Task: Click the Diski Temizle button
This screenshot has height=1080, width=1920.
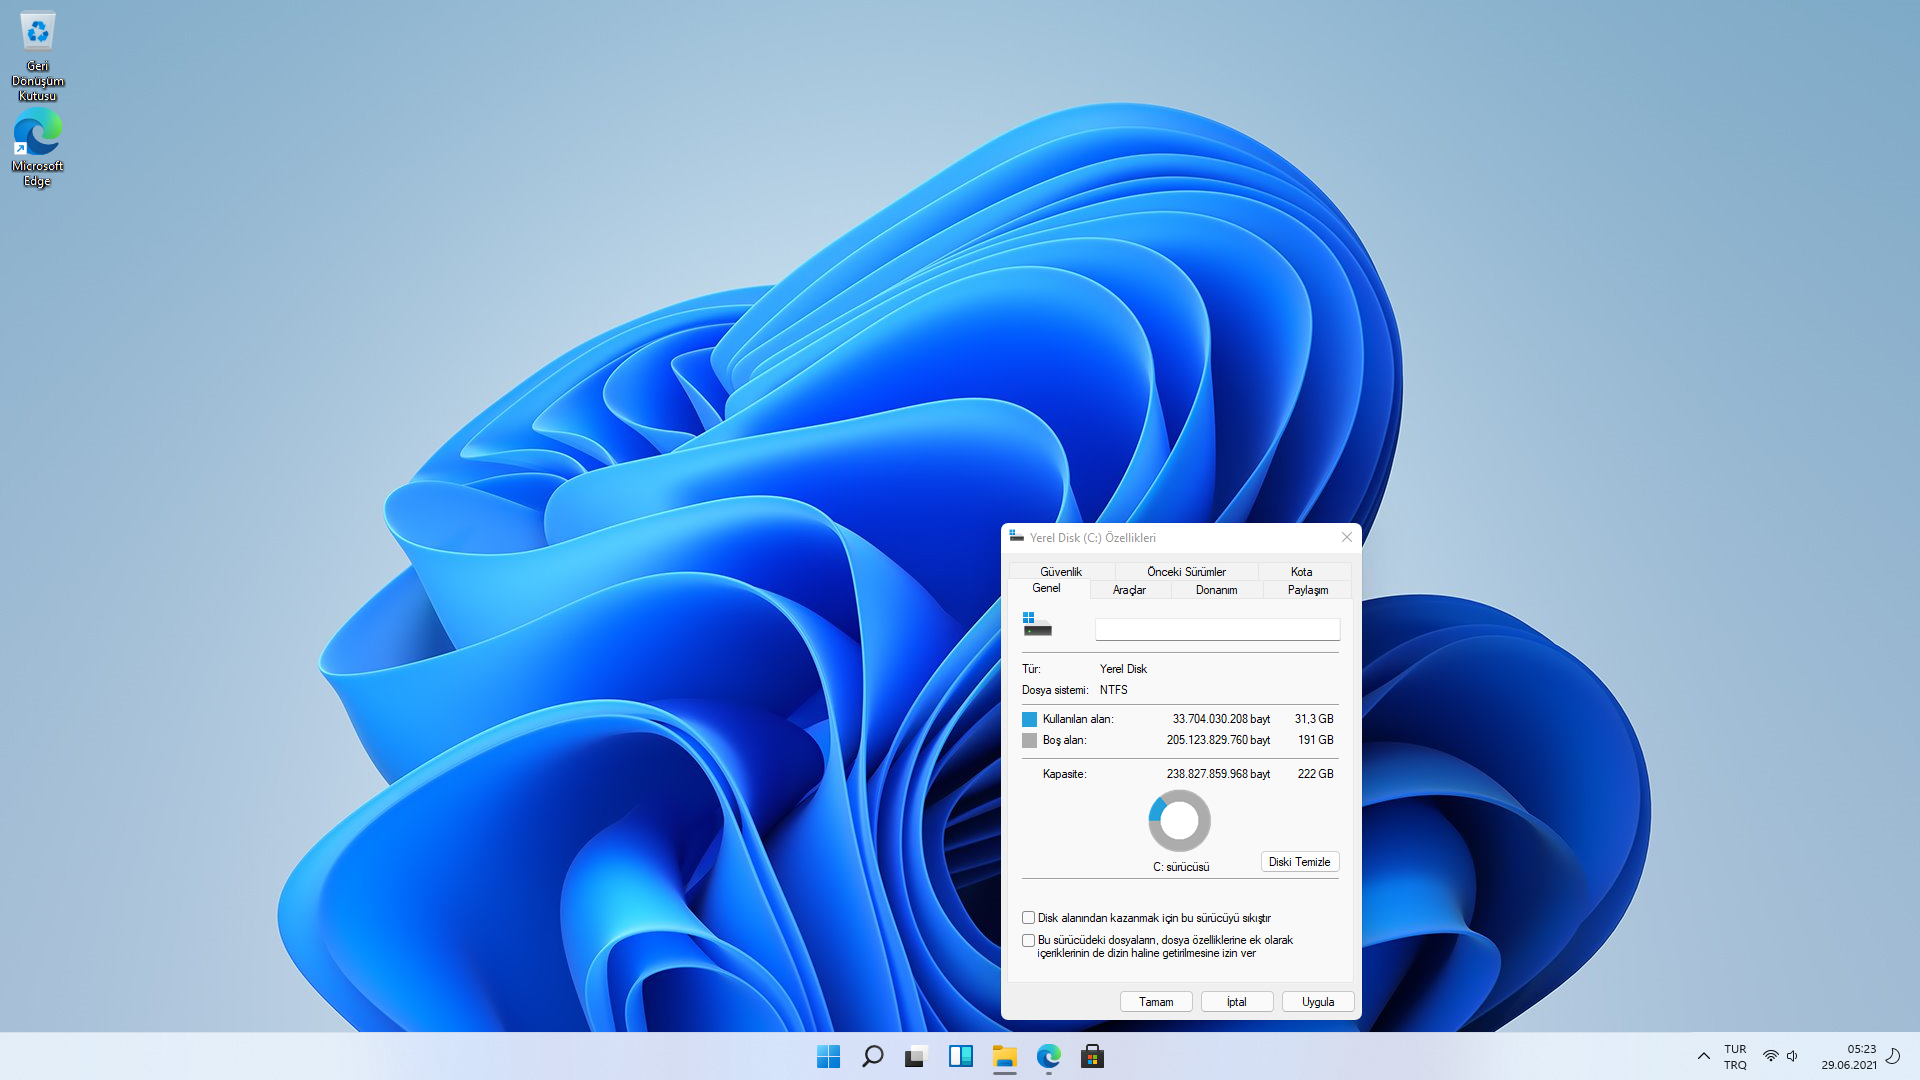Action: click(x=1299, y=862)
